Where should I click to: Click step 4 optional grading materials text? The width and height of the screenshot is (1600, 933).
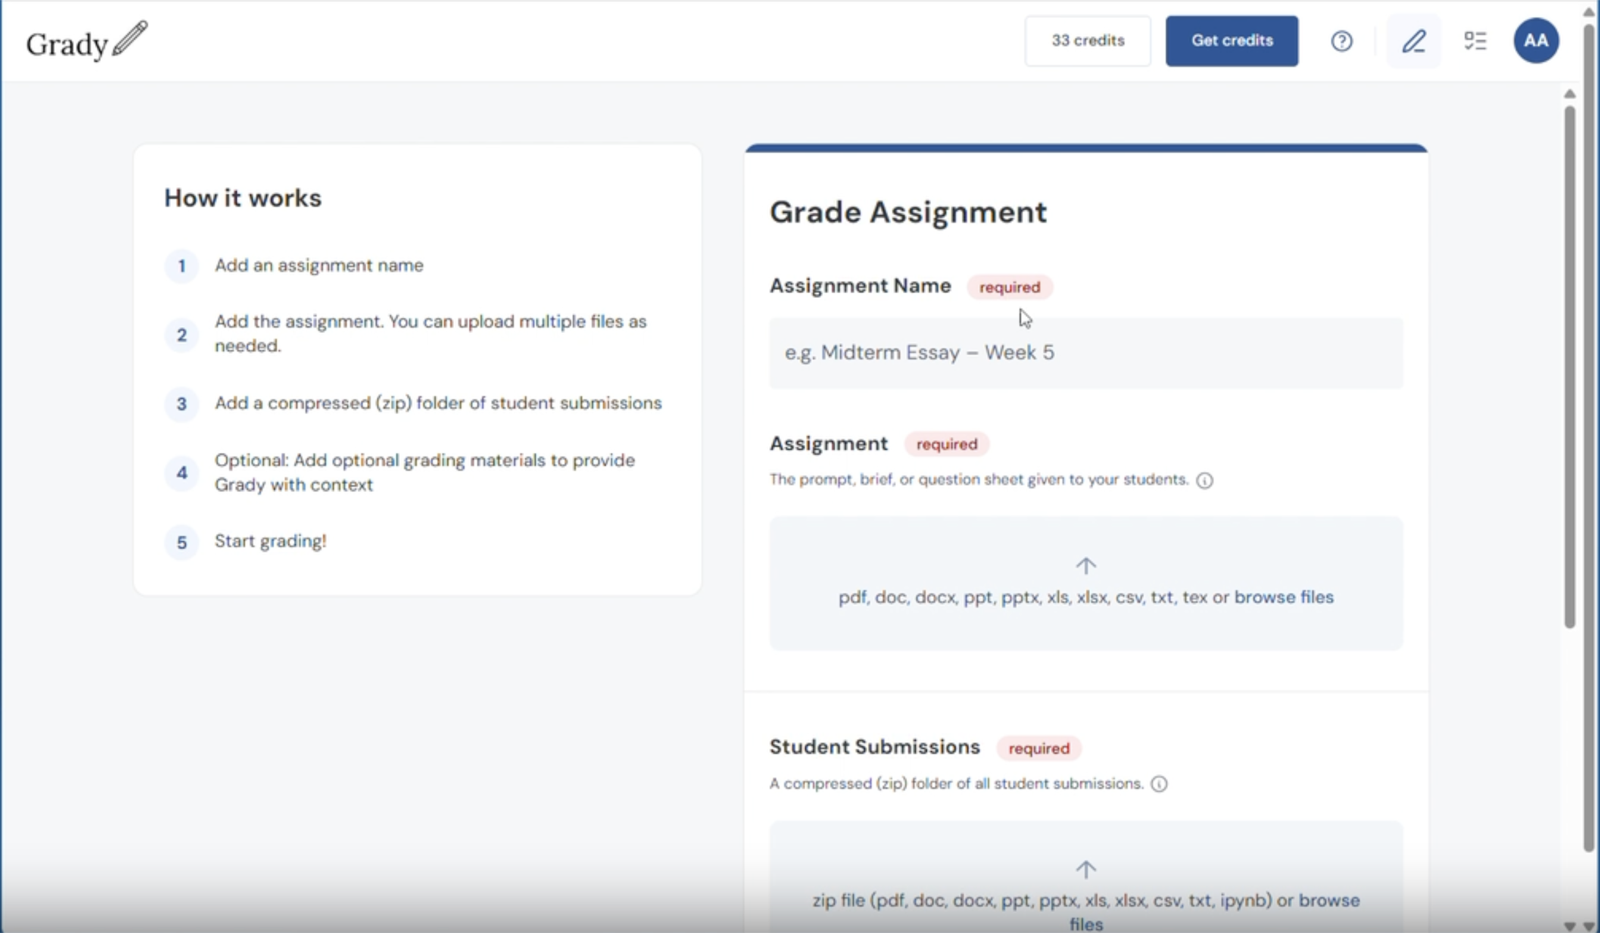tap(425, 472)
